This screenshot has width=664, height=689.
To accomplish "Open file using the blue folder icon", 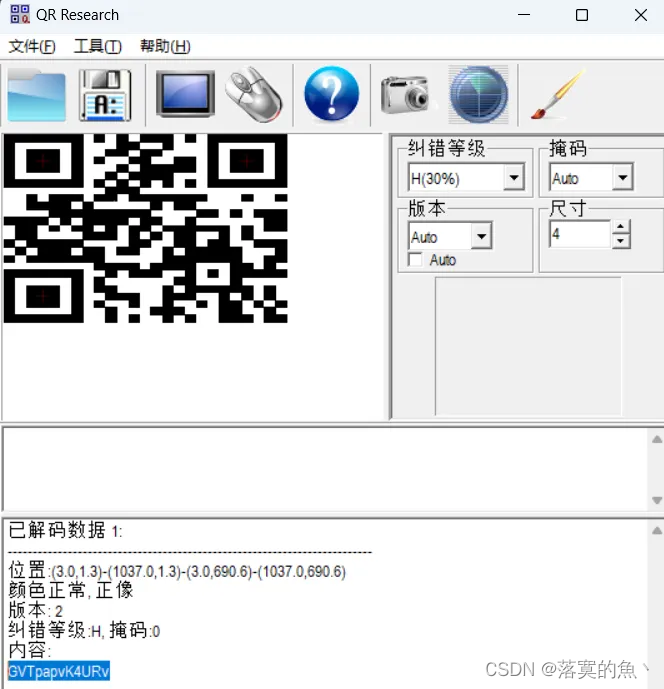I will pos(36,95).
